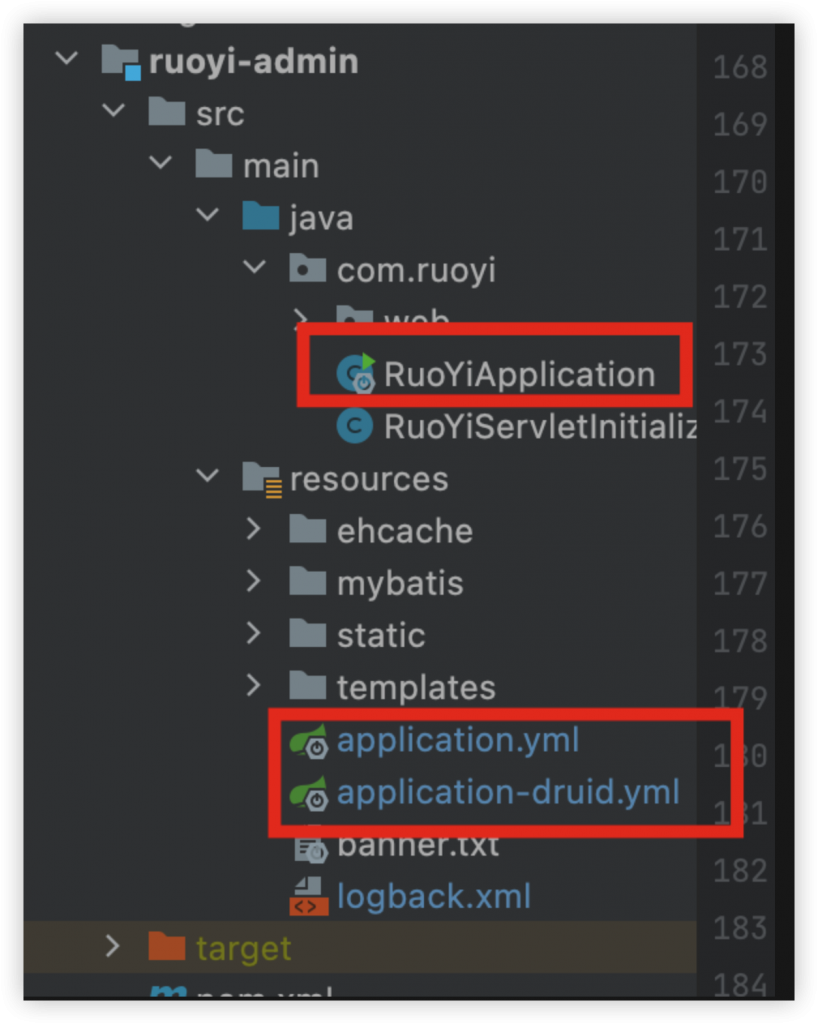
Task: Select the mybatis folder label
Action: 400,583
